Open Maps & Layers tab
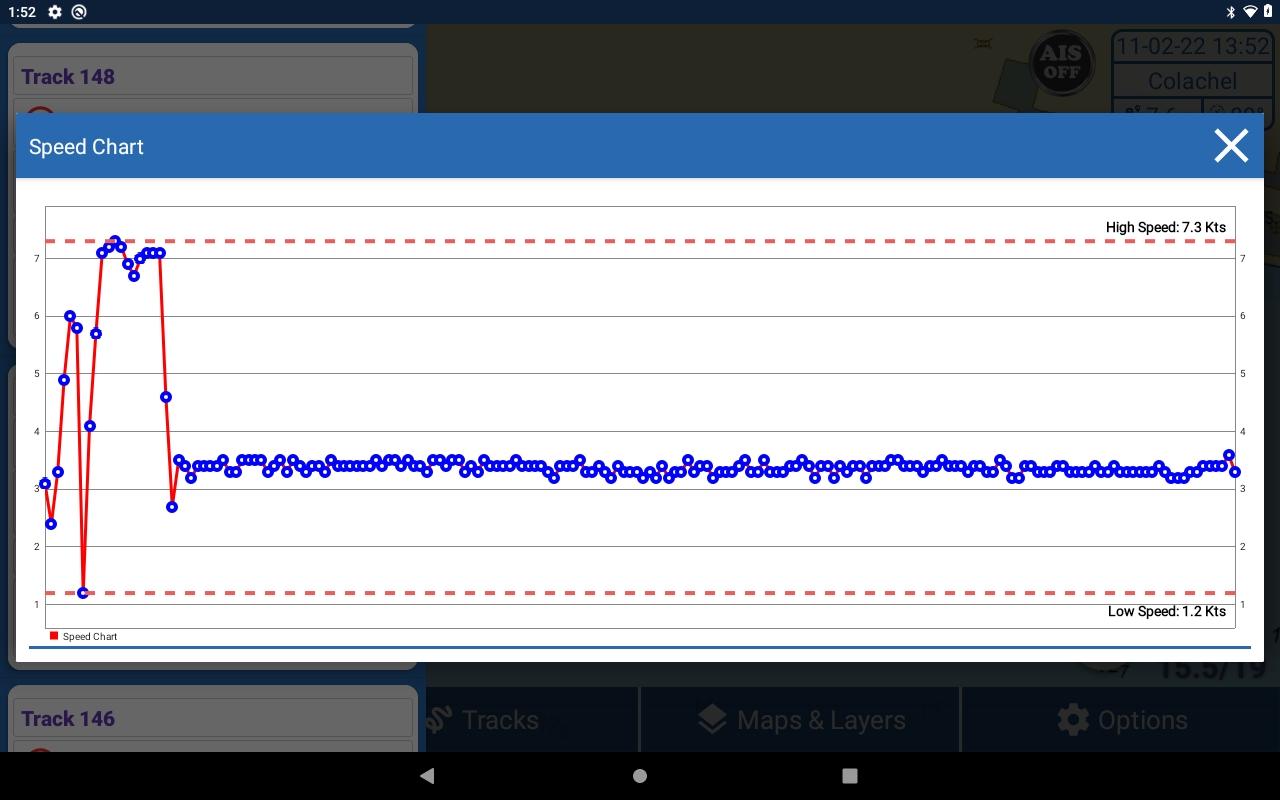Viewport: 1280px width, 800px height. click(801, 720)
